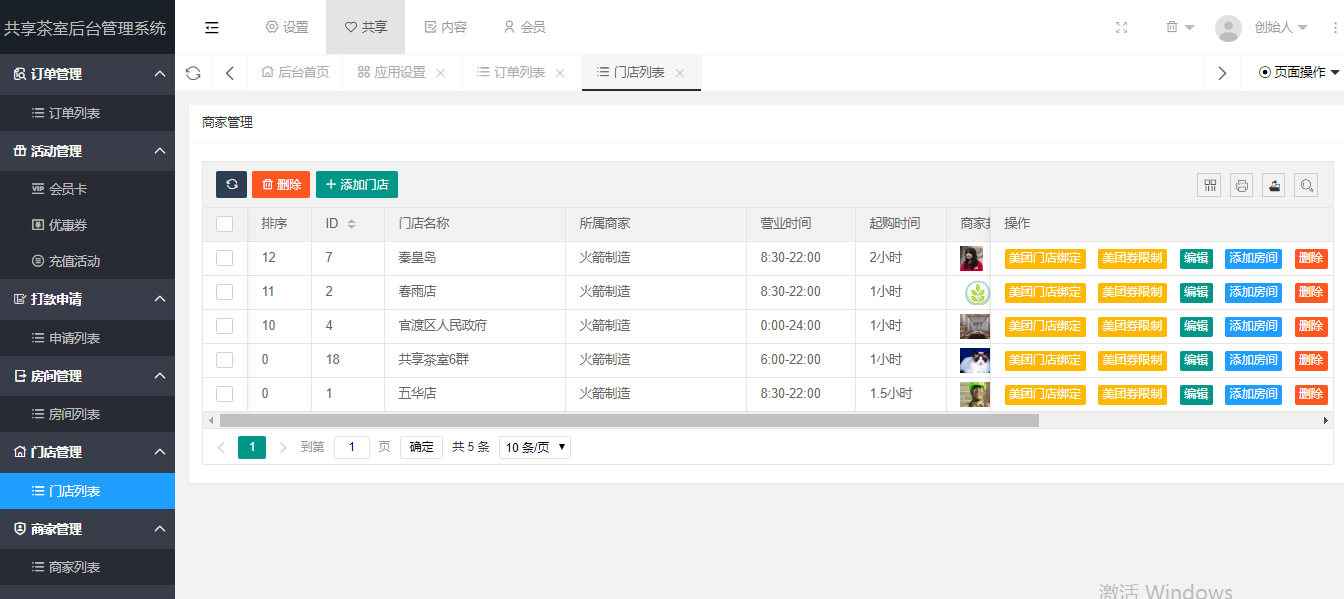
Task: Click the sidebar collapse menu icon
Action: pos(212,28)
